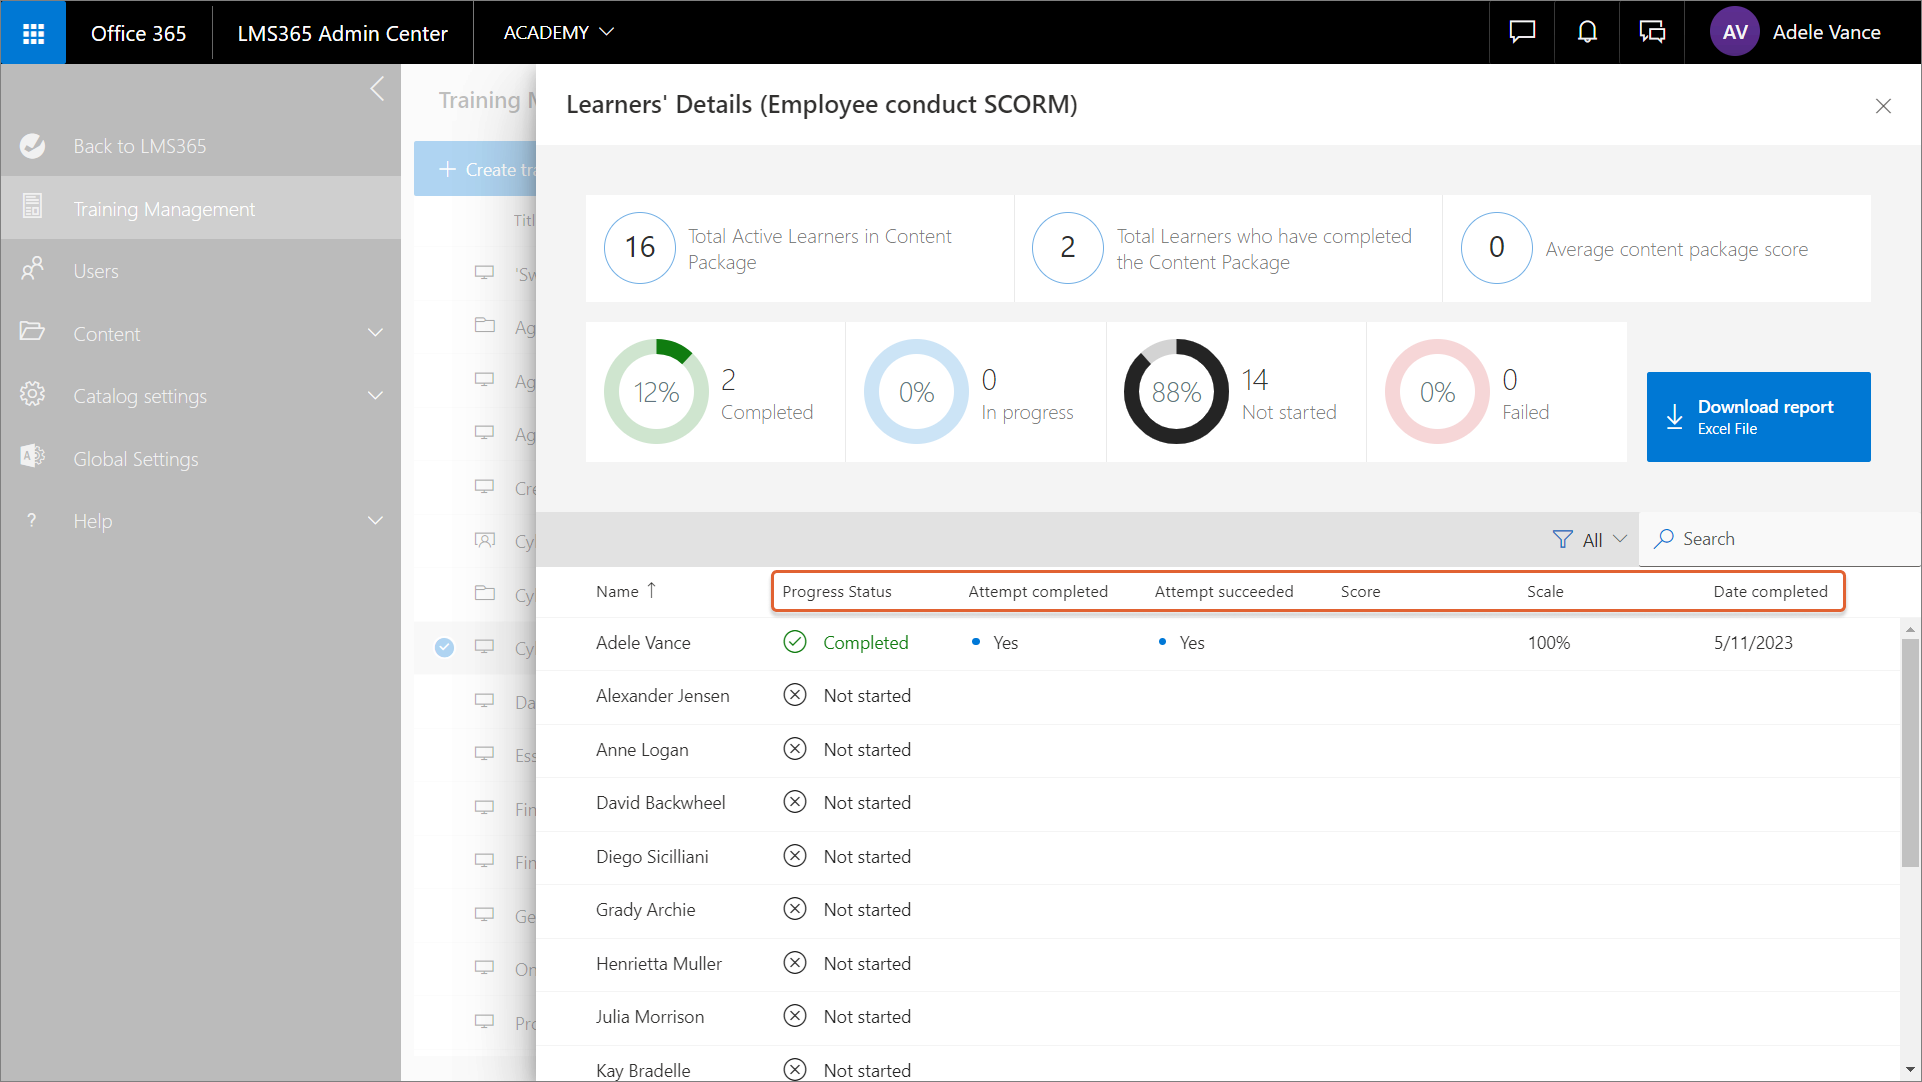The image size is (1922, 1082).
Task: Click the notifications bell icon
Action: 1587,32
